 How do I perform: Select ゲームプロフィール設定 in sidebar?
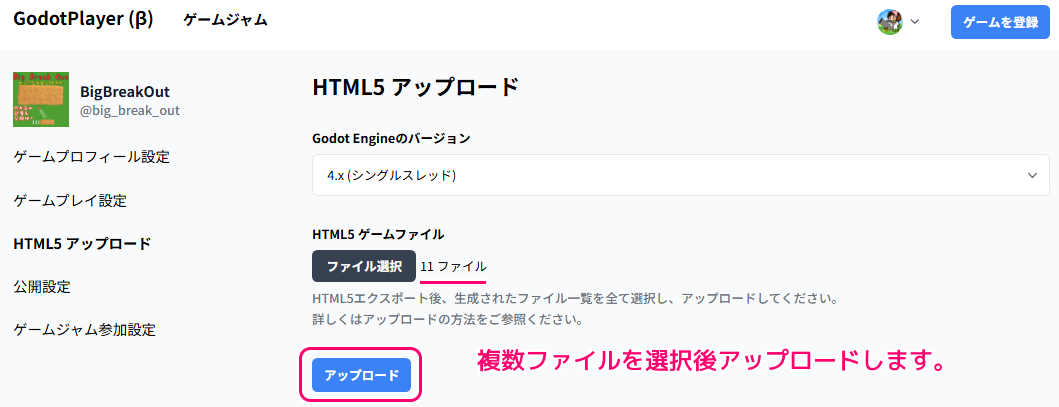pos(91,157)
